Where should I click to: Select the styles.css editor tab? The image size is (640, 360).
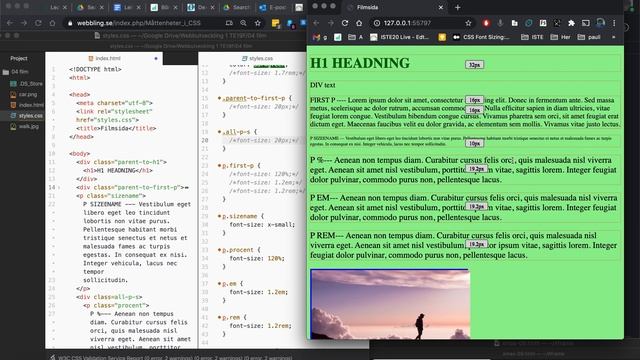(x=257, y=58)
